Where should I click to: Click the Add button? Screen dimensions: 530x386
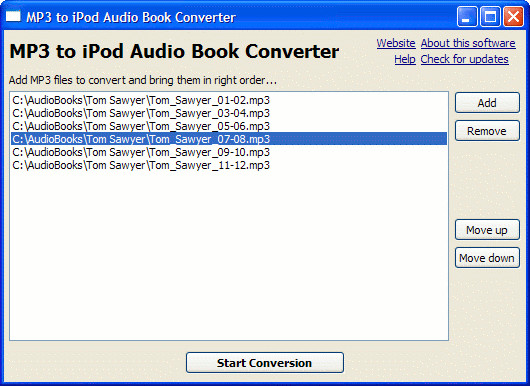[x=487, y=103]
